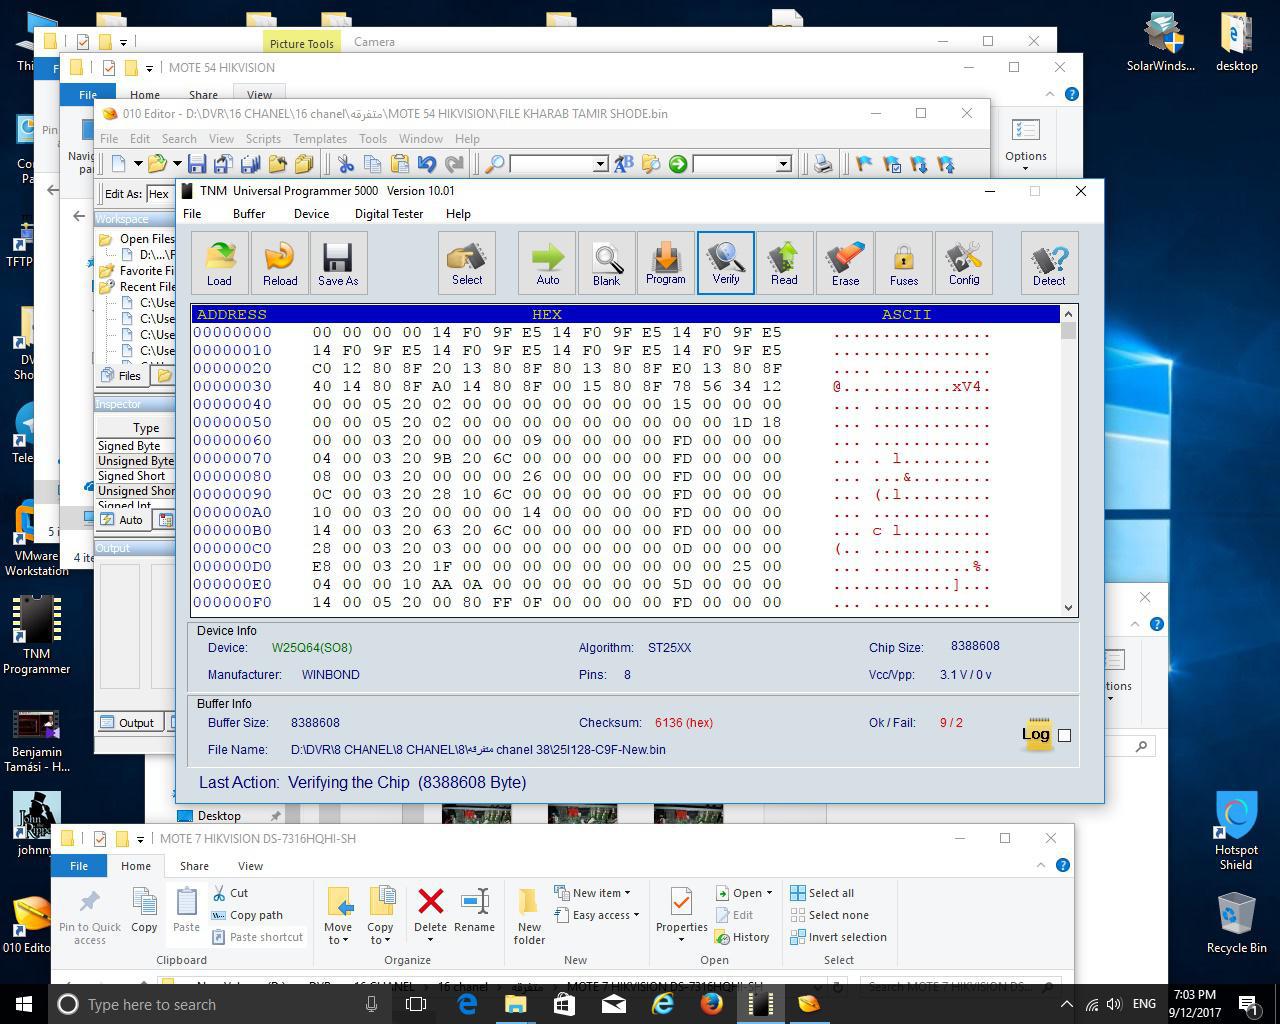This screenshot has height=1024, width=1280.
Task: Click the 010 Editor print icon
Action: coord(823,164)
